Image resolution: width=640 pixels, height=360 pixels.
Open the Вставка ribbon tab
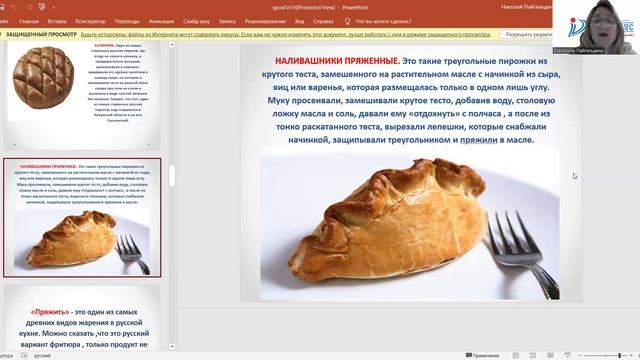pos(57,21)
